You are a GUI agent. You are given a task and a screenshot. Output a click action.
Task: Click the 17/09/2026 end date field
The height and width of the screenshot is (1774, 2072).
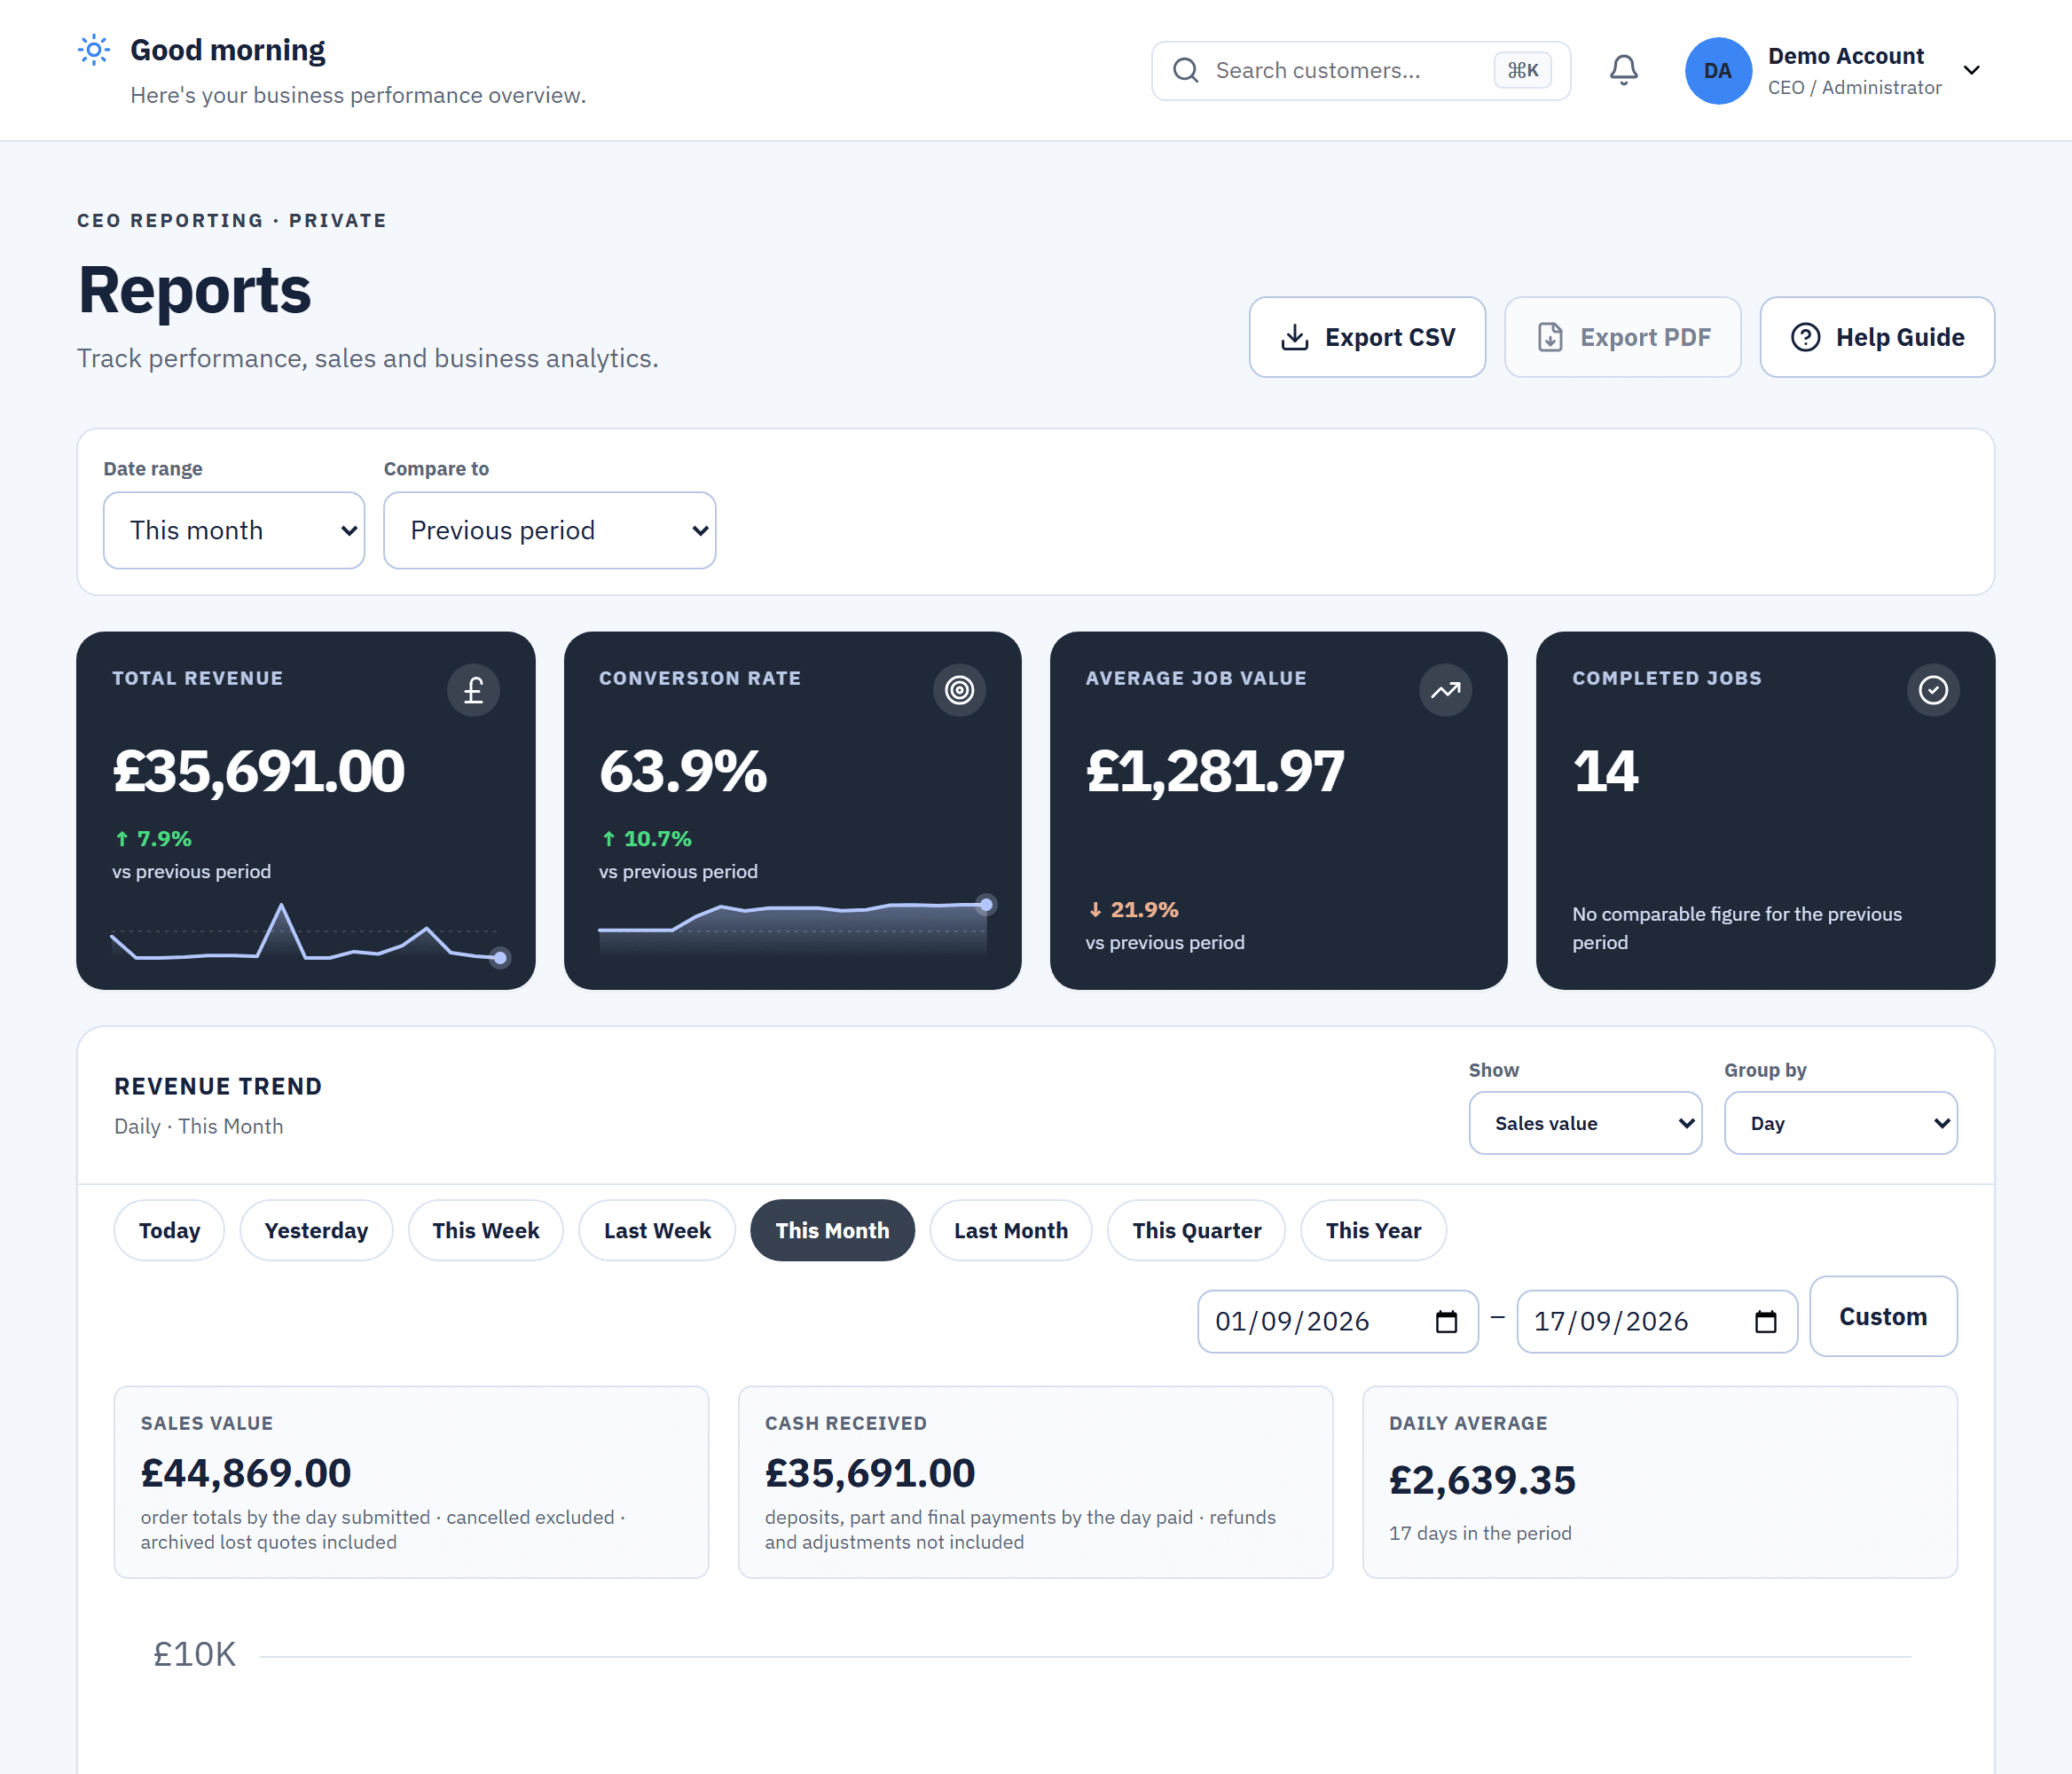tap(1657, 1322)
